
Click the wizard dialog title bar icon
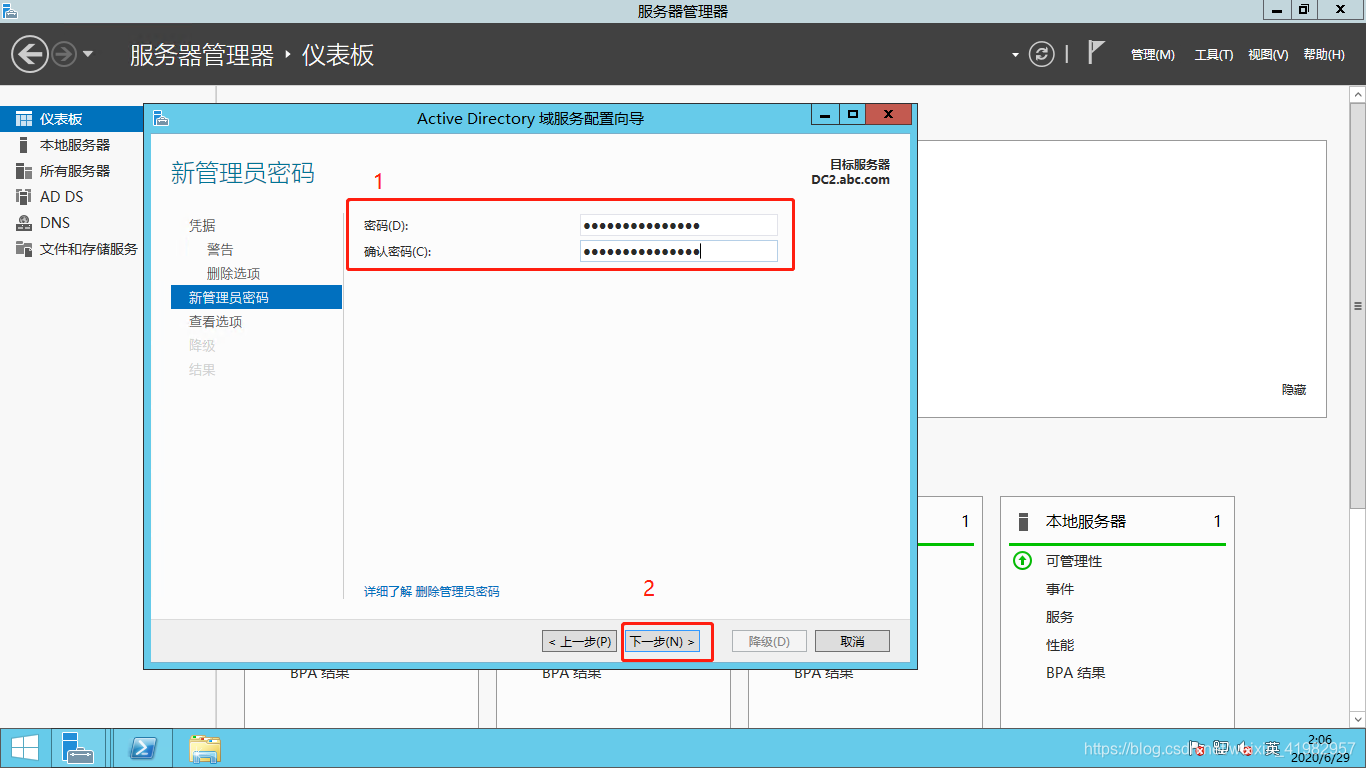click(x=161, y=118)
